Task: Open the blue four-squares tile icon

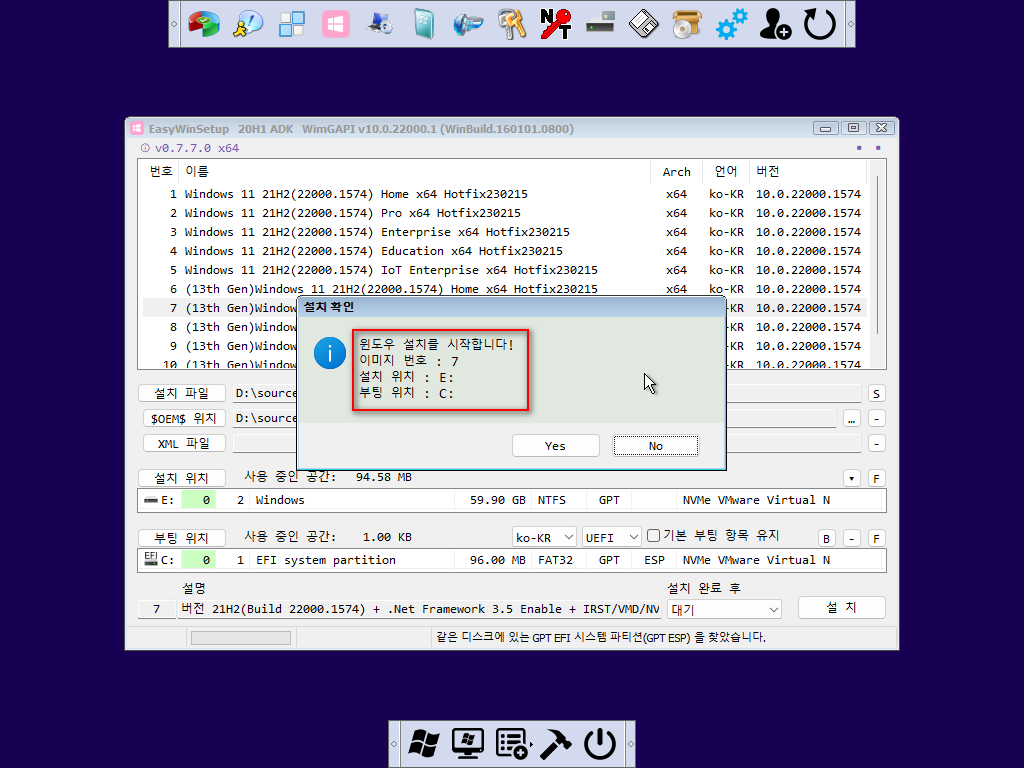Action: click(x=291, y=24)
